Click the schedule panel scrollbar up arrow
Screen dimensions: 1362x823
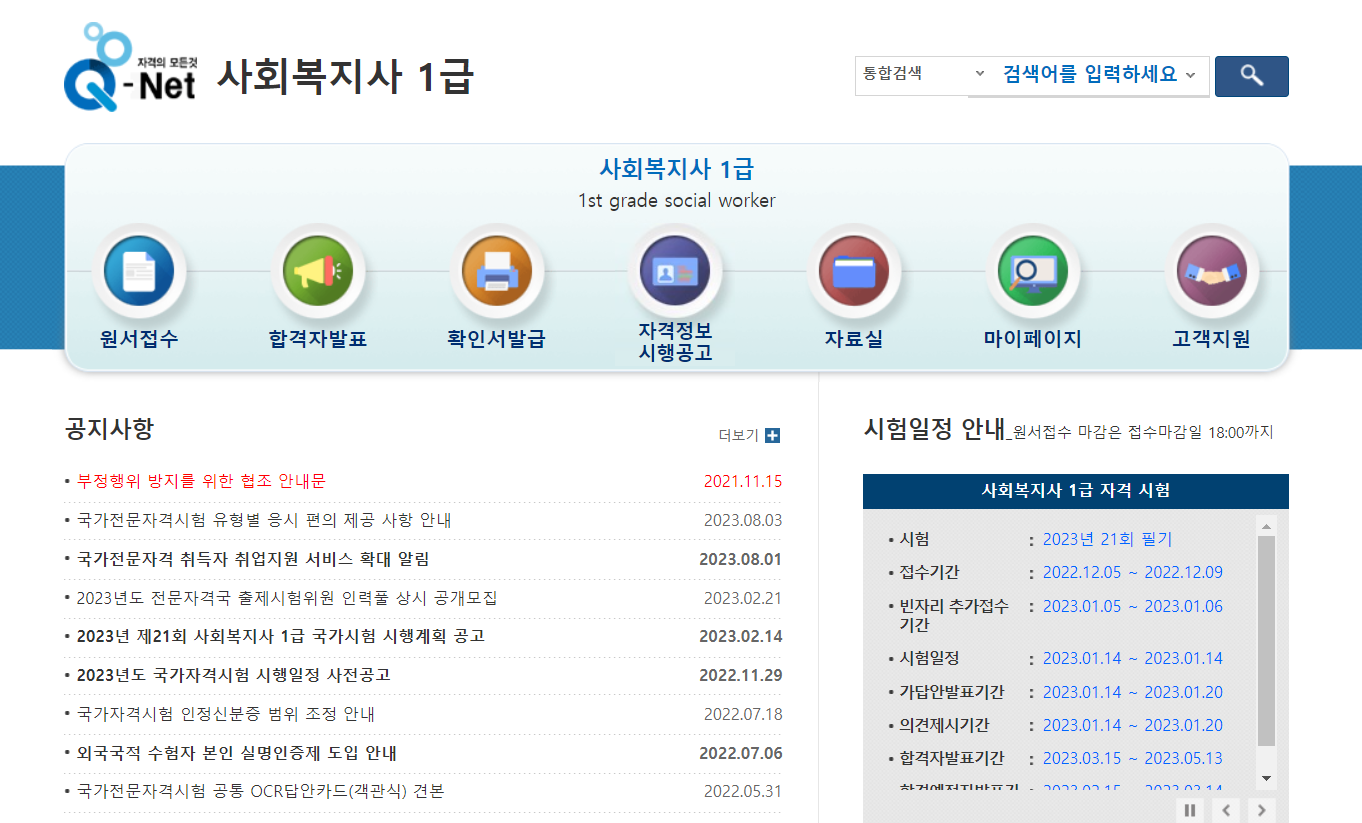pos(1266,526)
